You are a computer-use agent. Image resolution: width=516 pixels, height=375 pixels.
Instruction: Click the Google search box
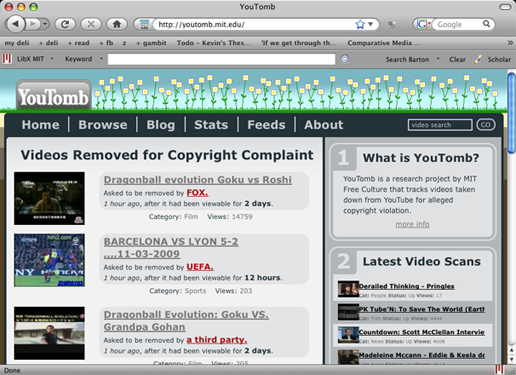[458, 24]
